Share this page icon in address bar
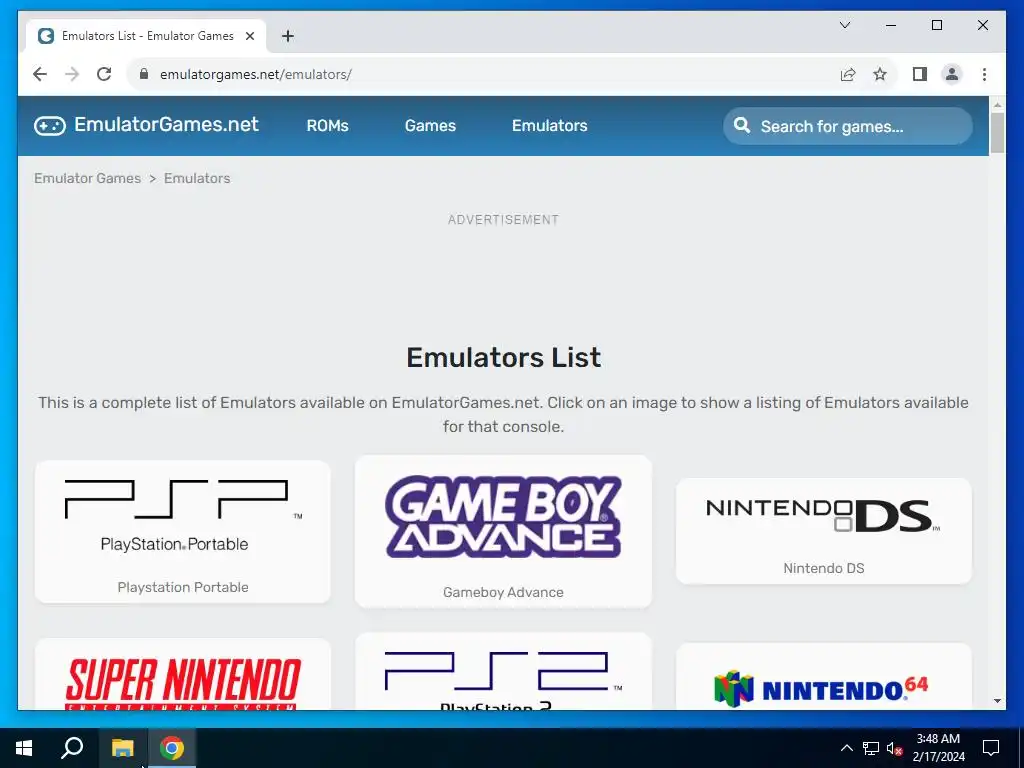 (x=848, y=74)
